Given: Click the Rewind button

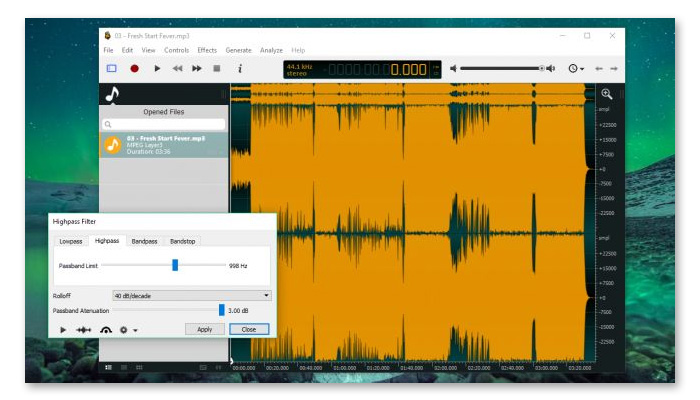Looking at the screenshot, I should [177, 69].
